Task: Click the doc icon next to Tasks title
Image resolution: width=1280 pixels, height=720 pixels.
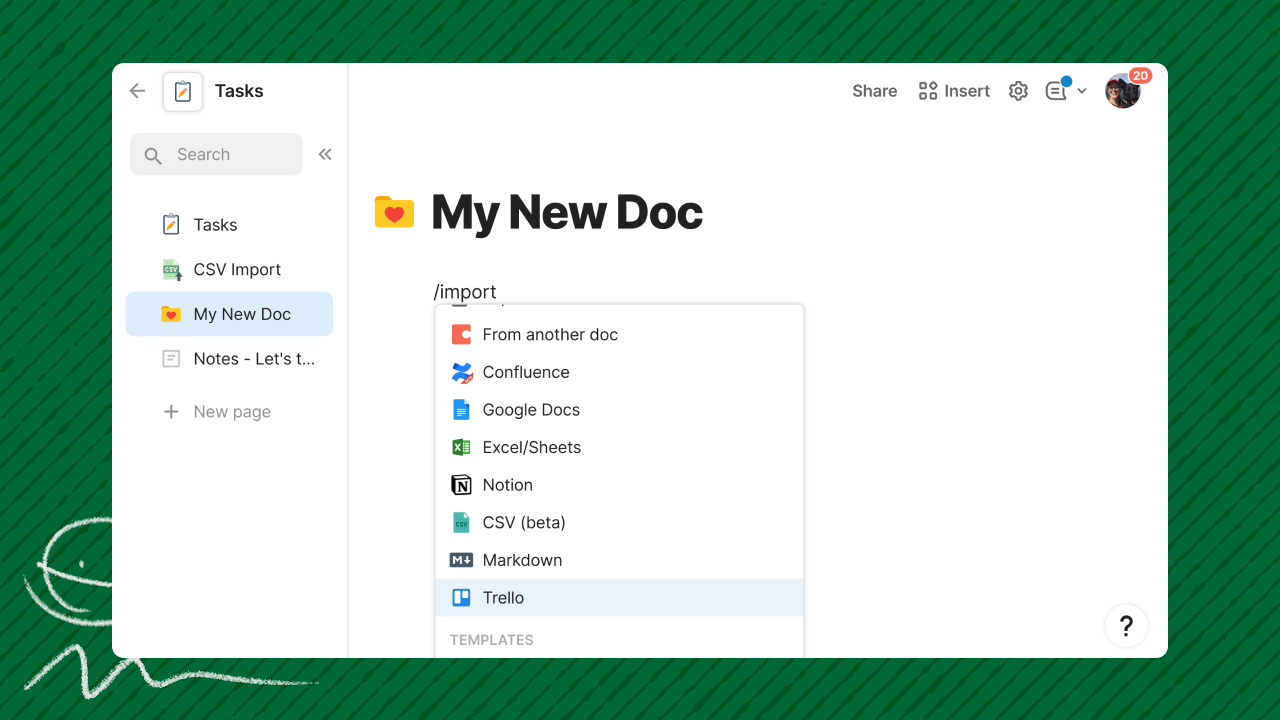Action: [183, 91]
